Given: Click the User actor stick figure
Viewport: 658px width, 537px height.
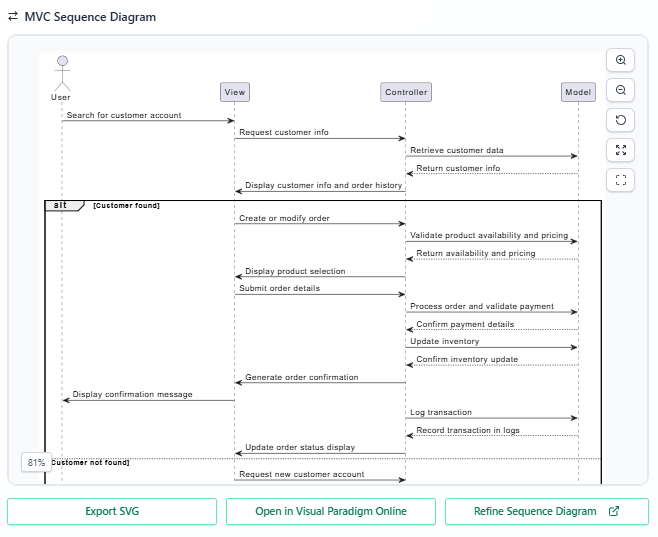Looking at the screenshot, I should [61, 72].
